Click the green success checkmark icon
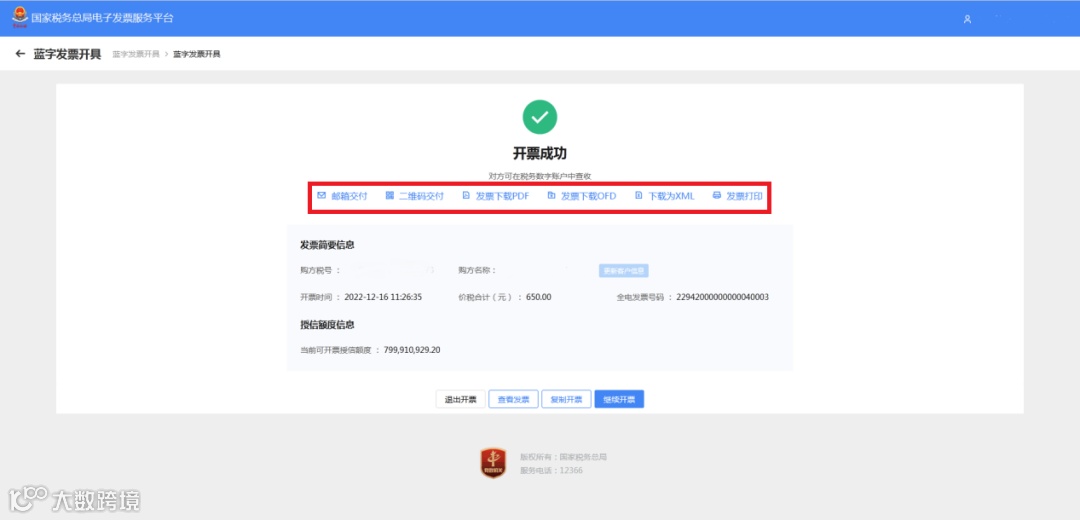The height and width of the screenshot is (520, 1080). 540,117
